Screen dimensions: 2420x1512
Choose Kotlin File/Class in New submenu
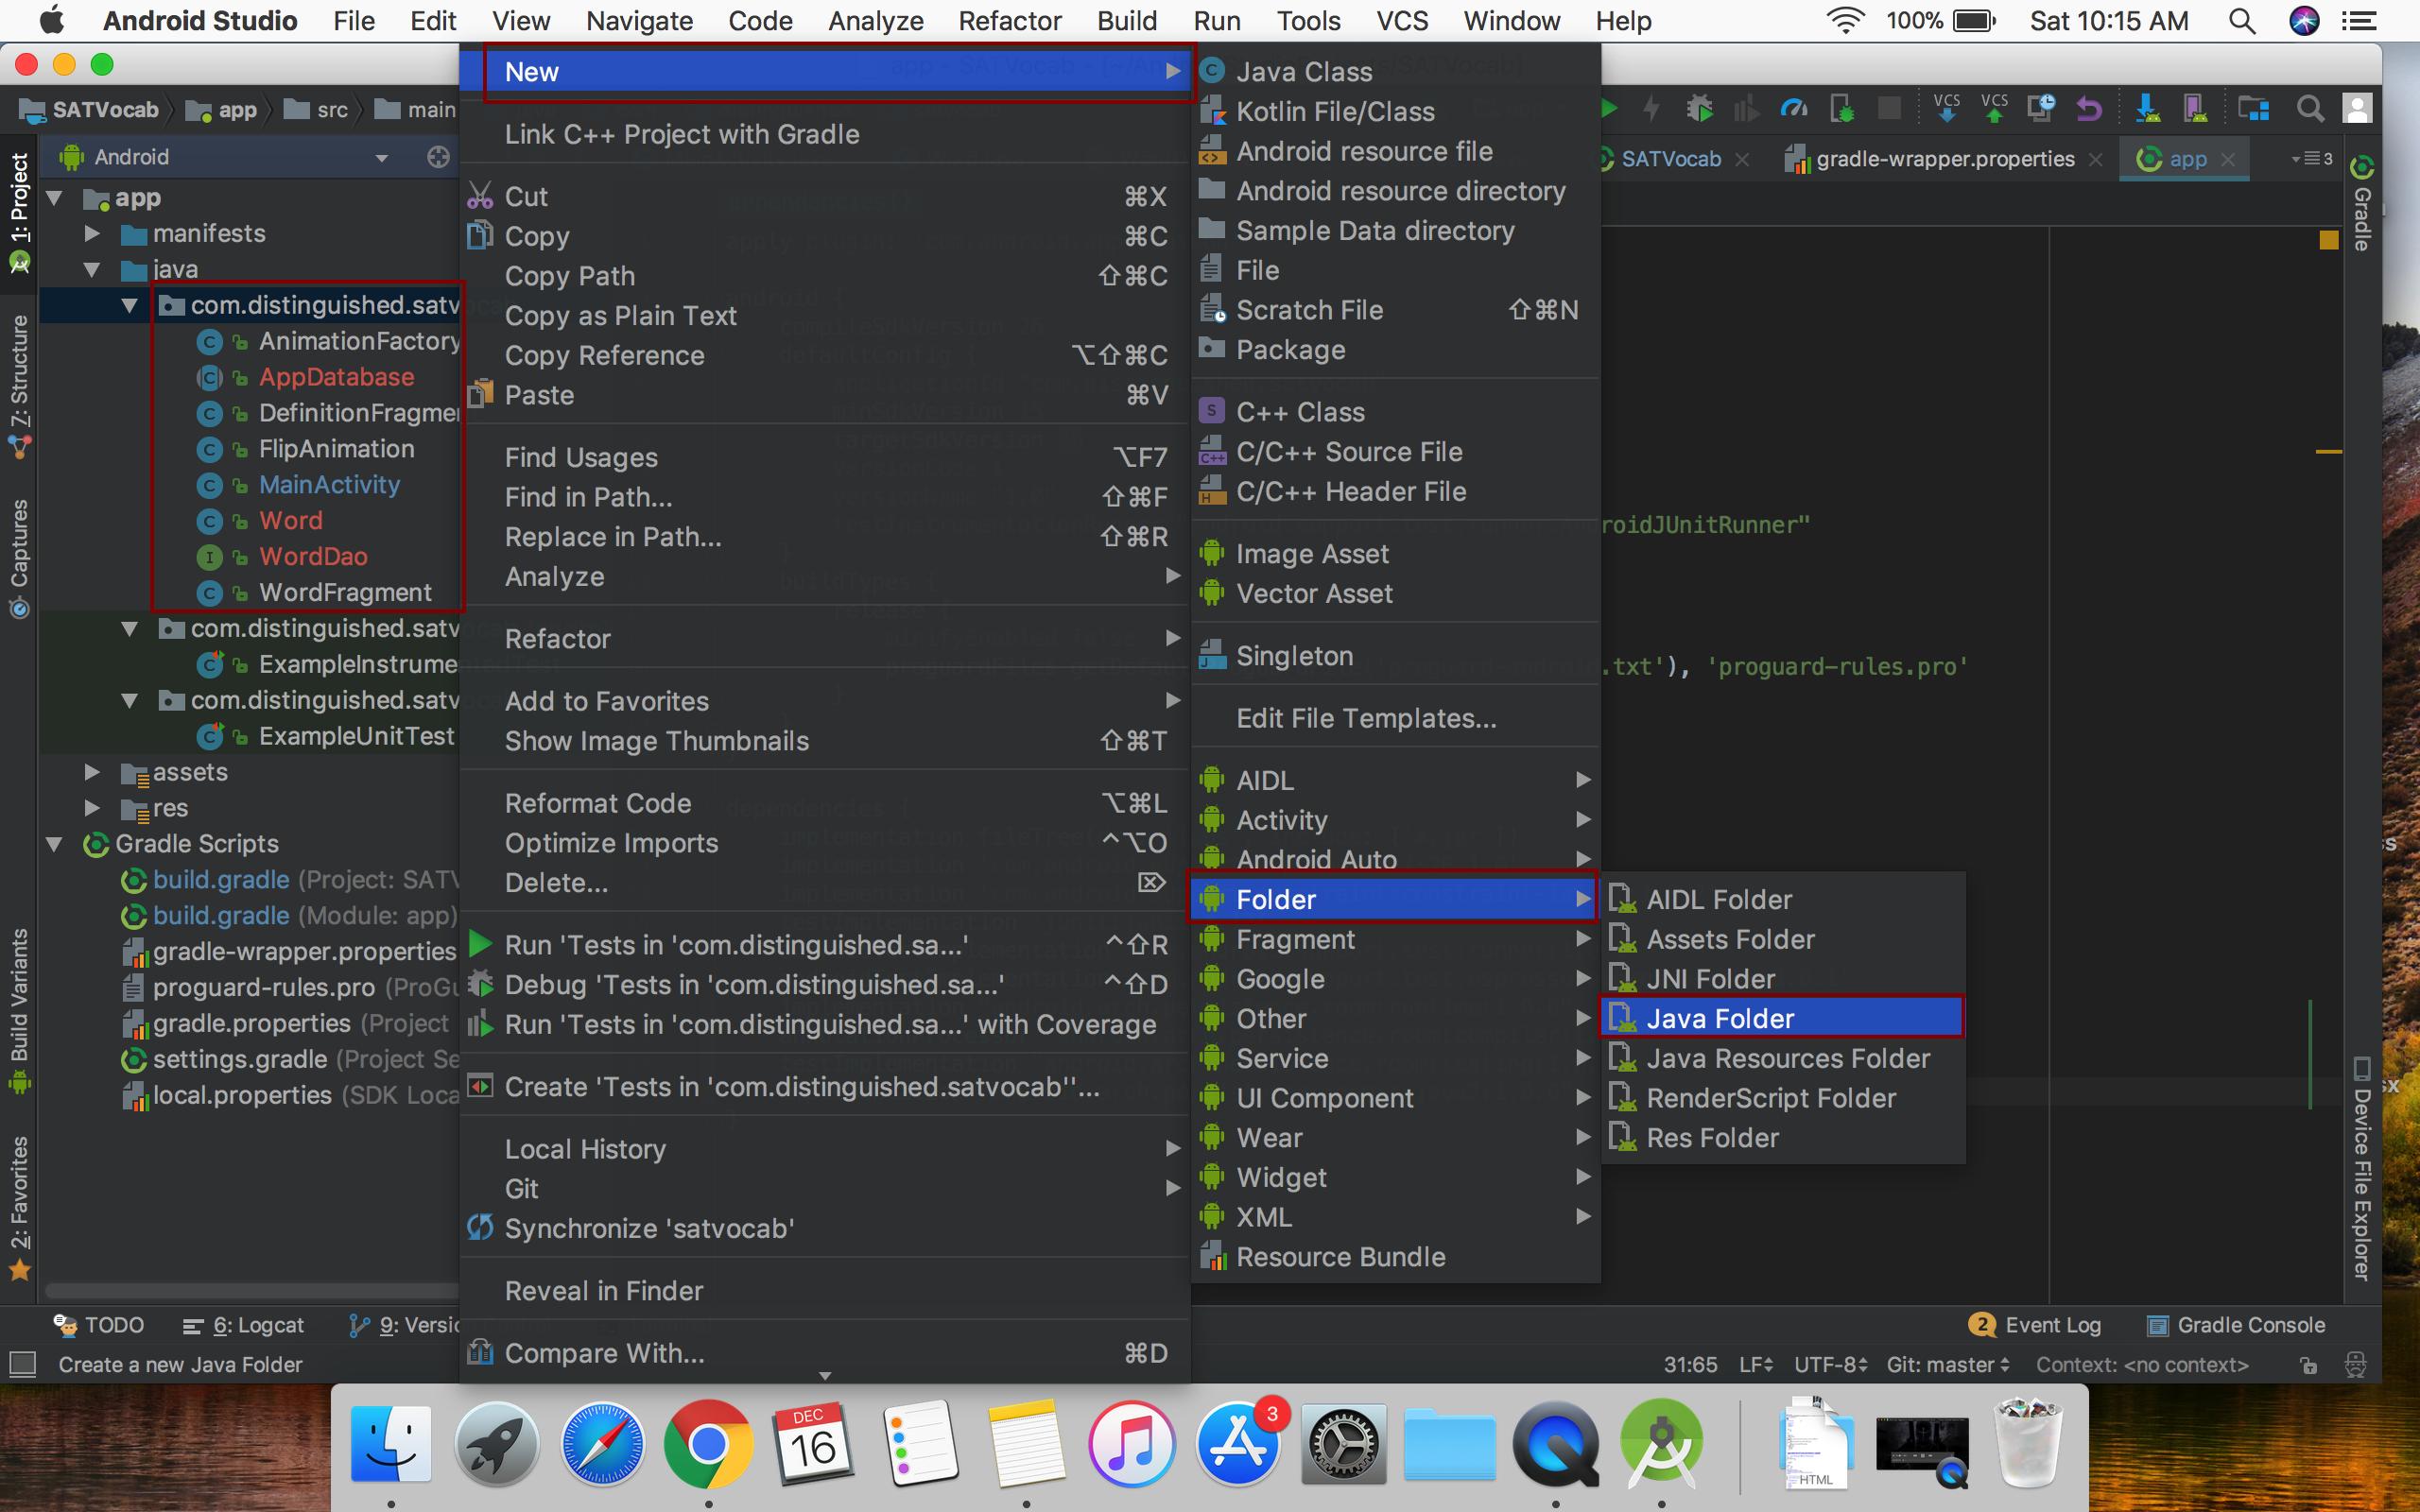click(1335, 112)
